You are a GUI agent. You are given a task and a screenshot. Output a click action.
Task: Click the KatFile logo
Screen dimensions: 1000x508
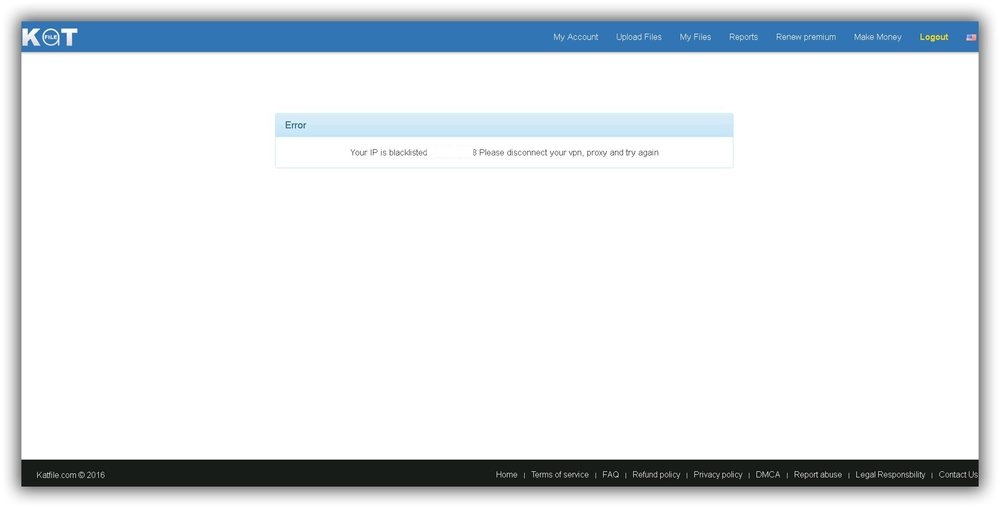click(50, 37)
